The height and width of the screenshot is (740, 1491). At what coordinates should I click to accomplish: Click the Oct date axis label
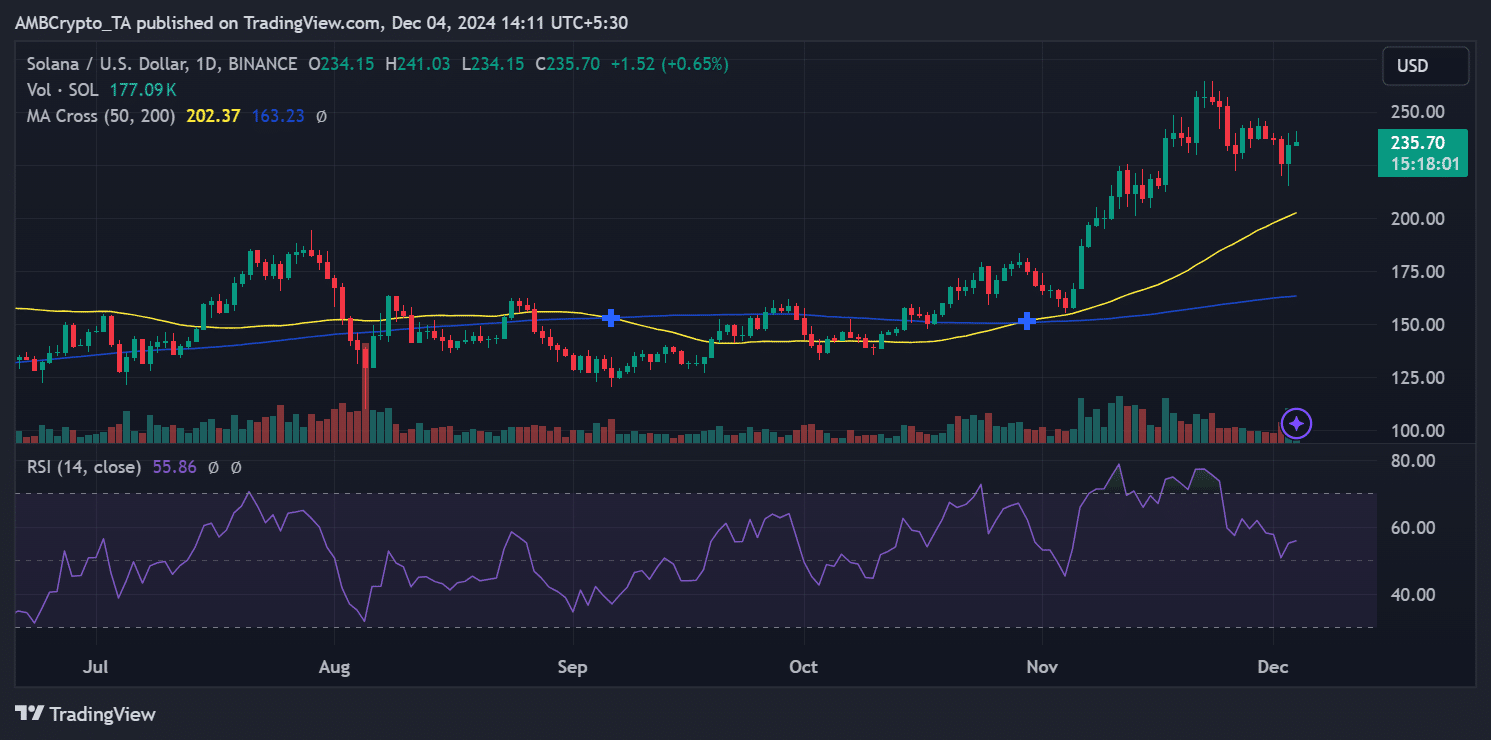(804, 666)
